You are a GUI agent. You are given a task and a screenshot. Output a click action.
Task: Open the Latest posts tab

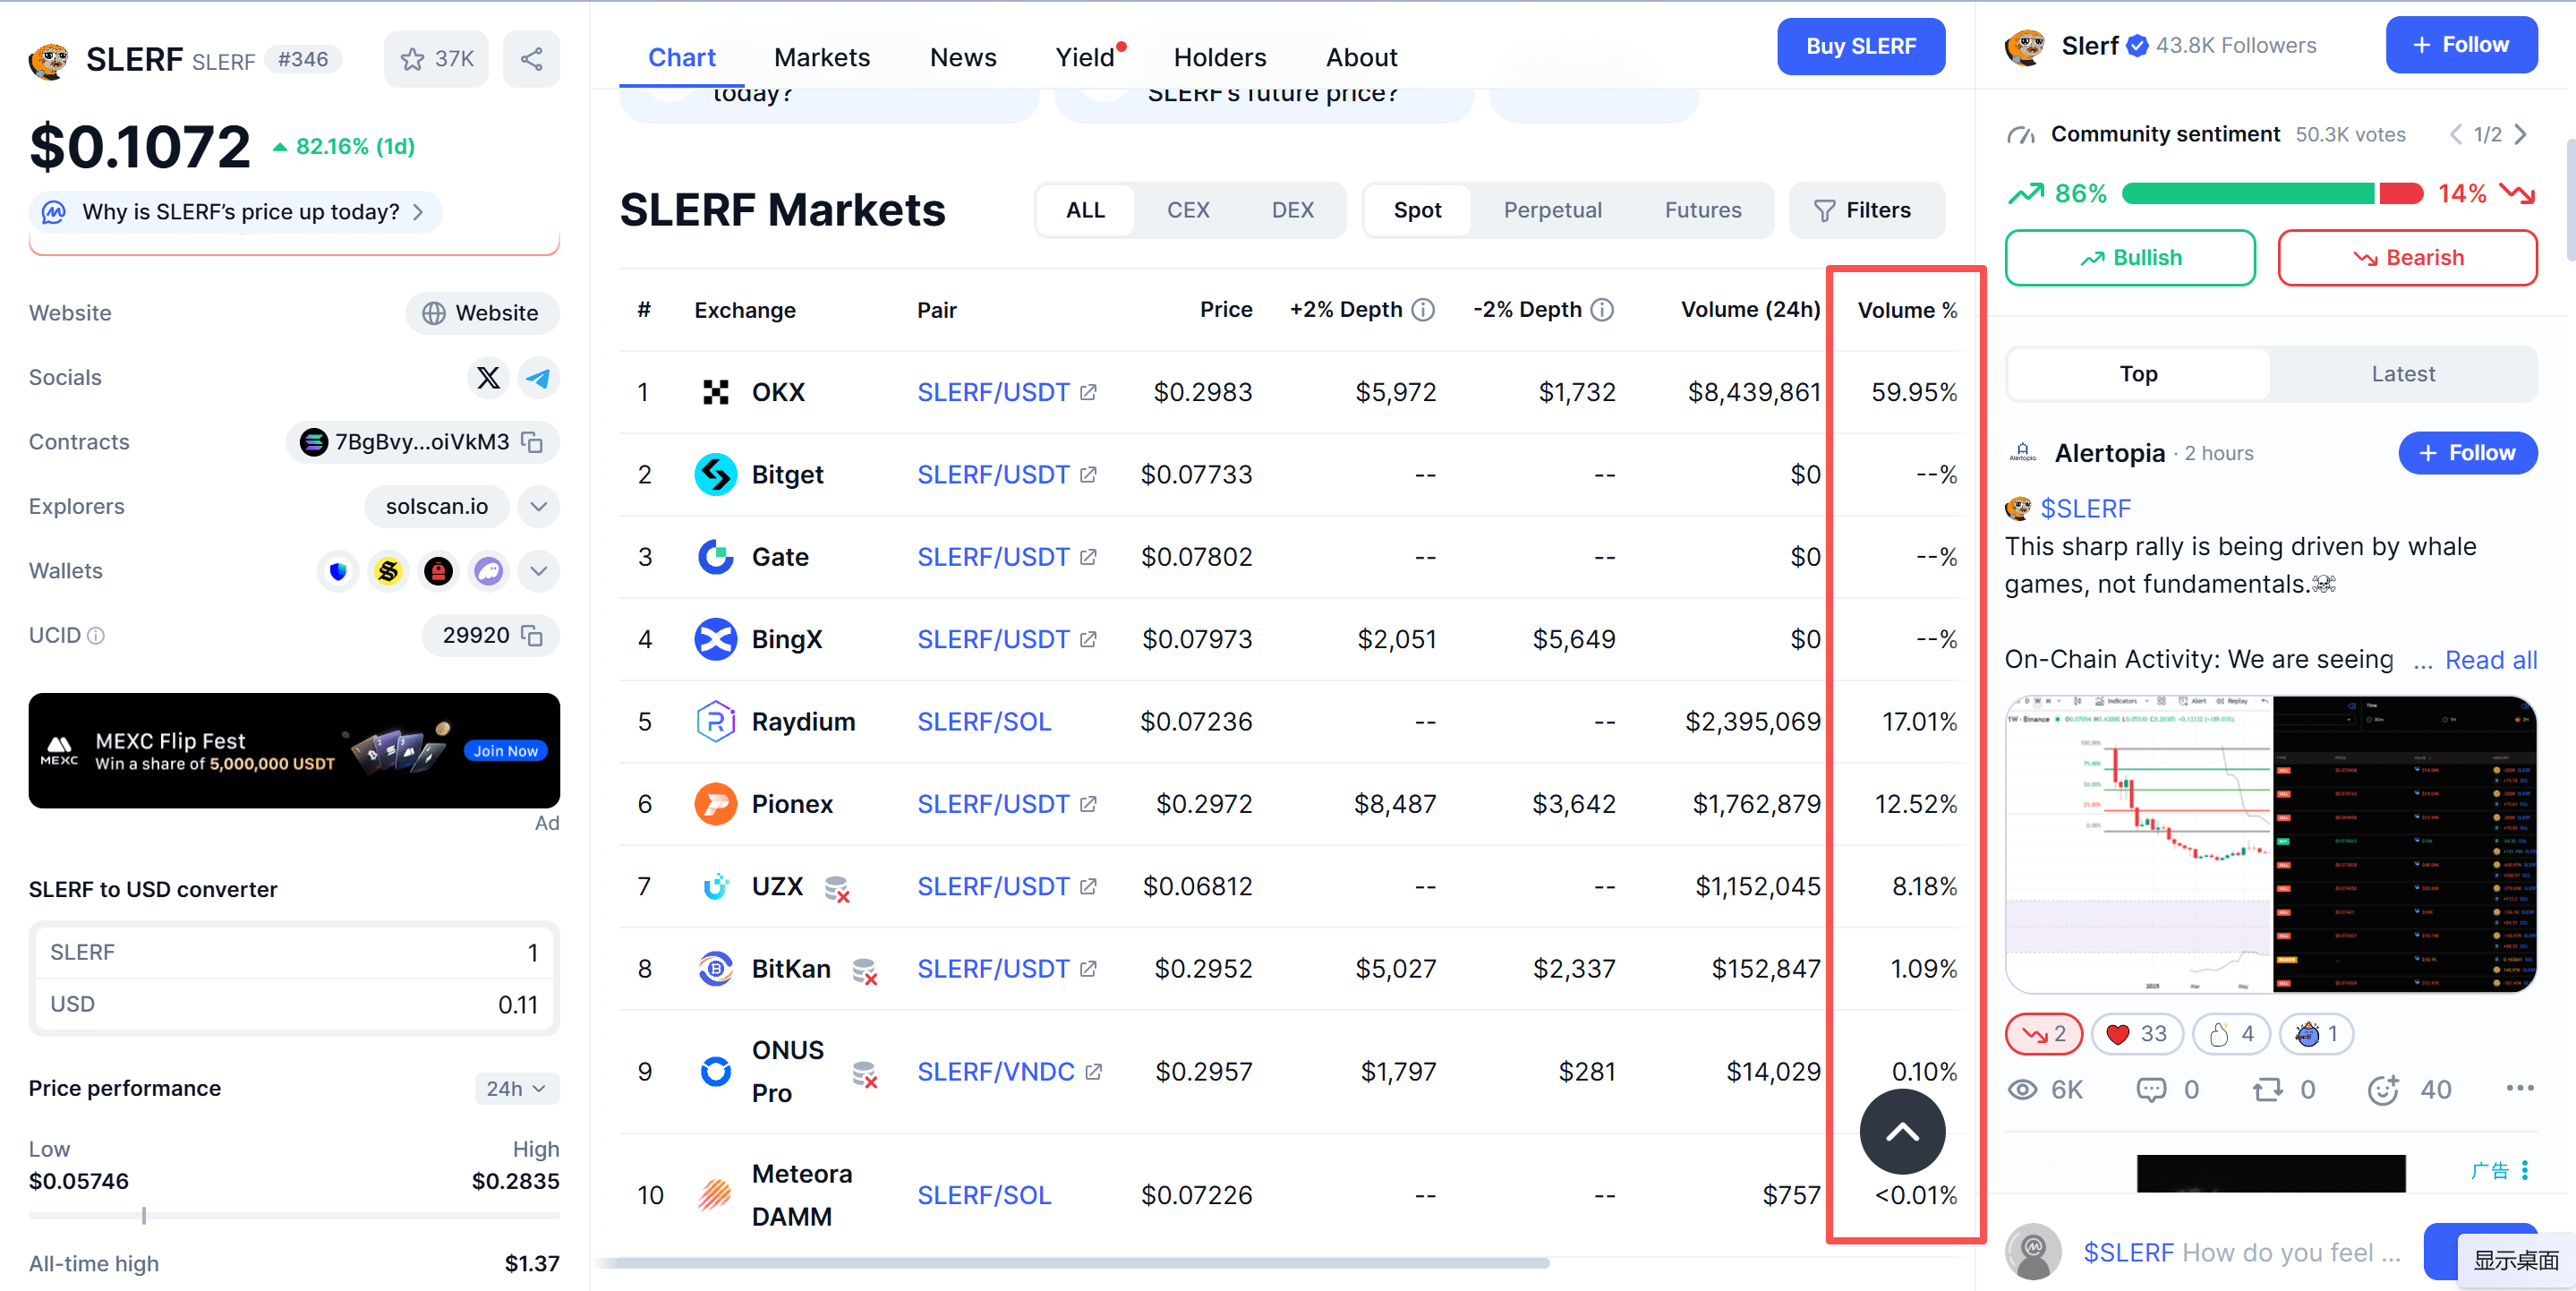tap(2402, 374)
